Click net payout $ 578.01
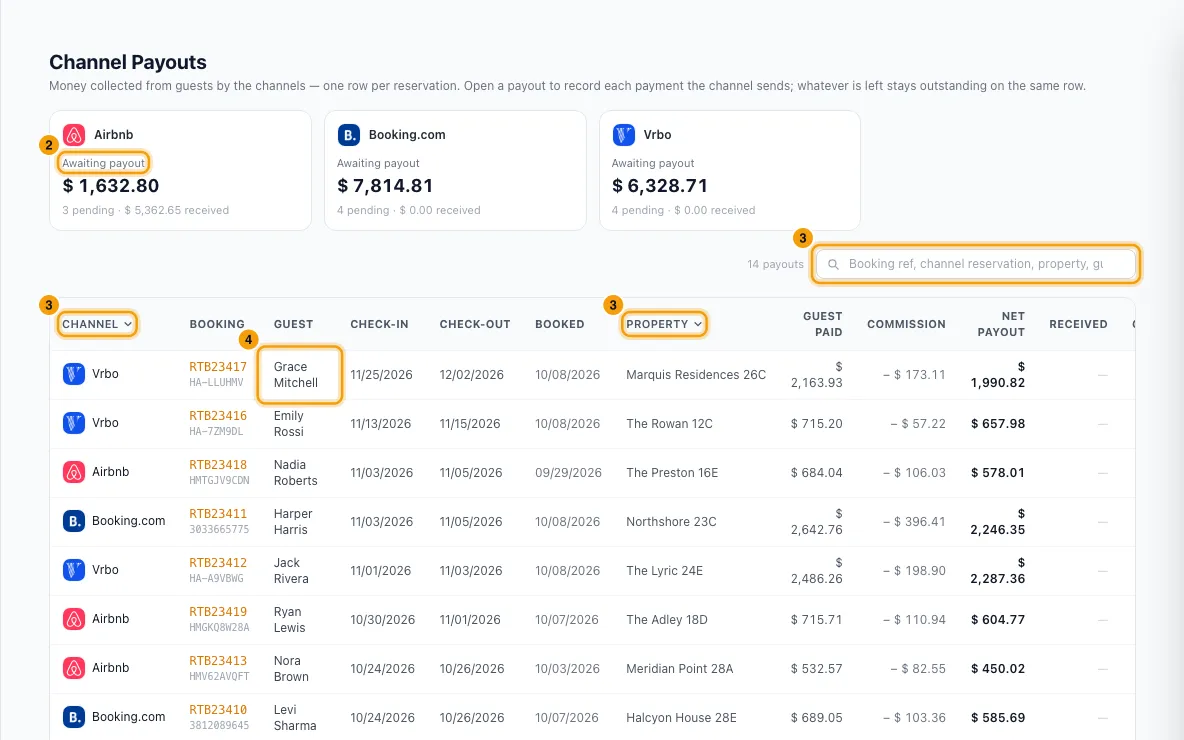 click(998, 473)
